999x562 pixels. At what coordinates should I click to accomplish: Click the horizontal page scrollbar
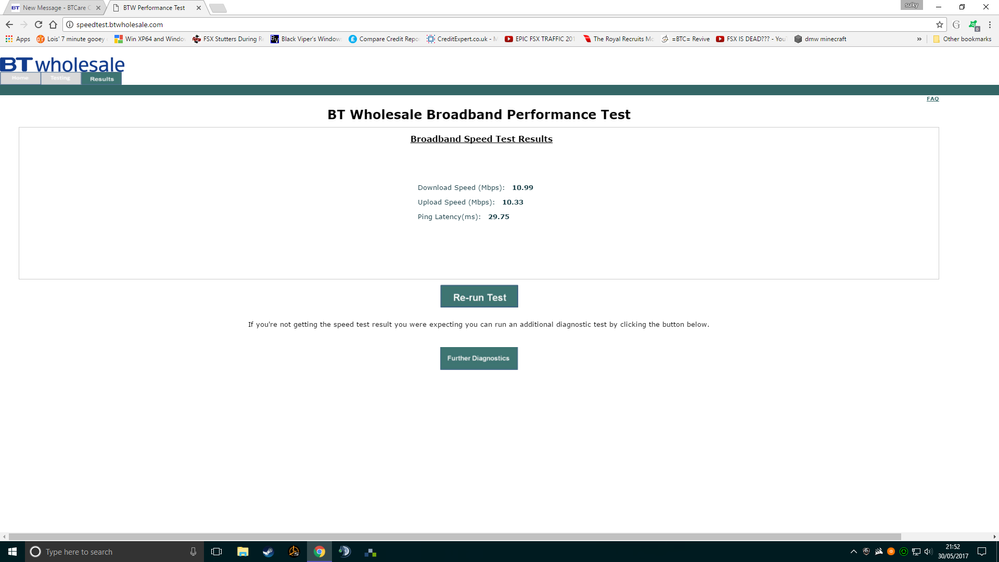click(454, 537)
